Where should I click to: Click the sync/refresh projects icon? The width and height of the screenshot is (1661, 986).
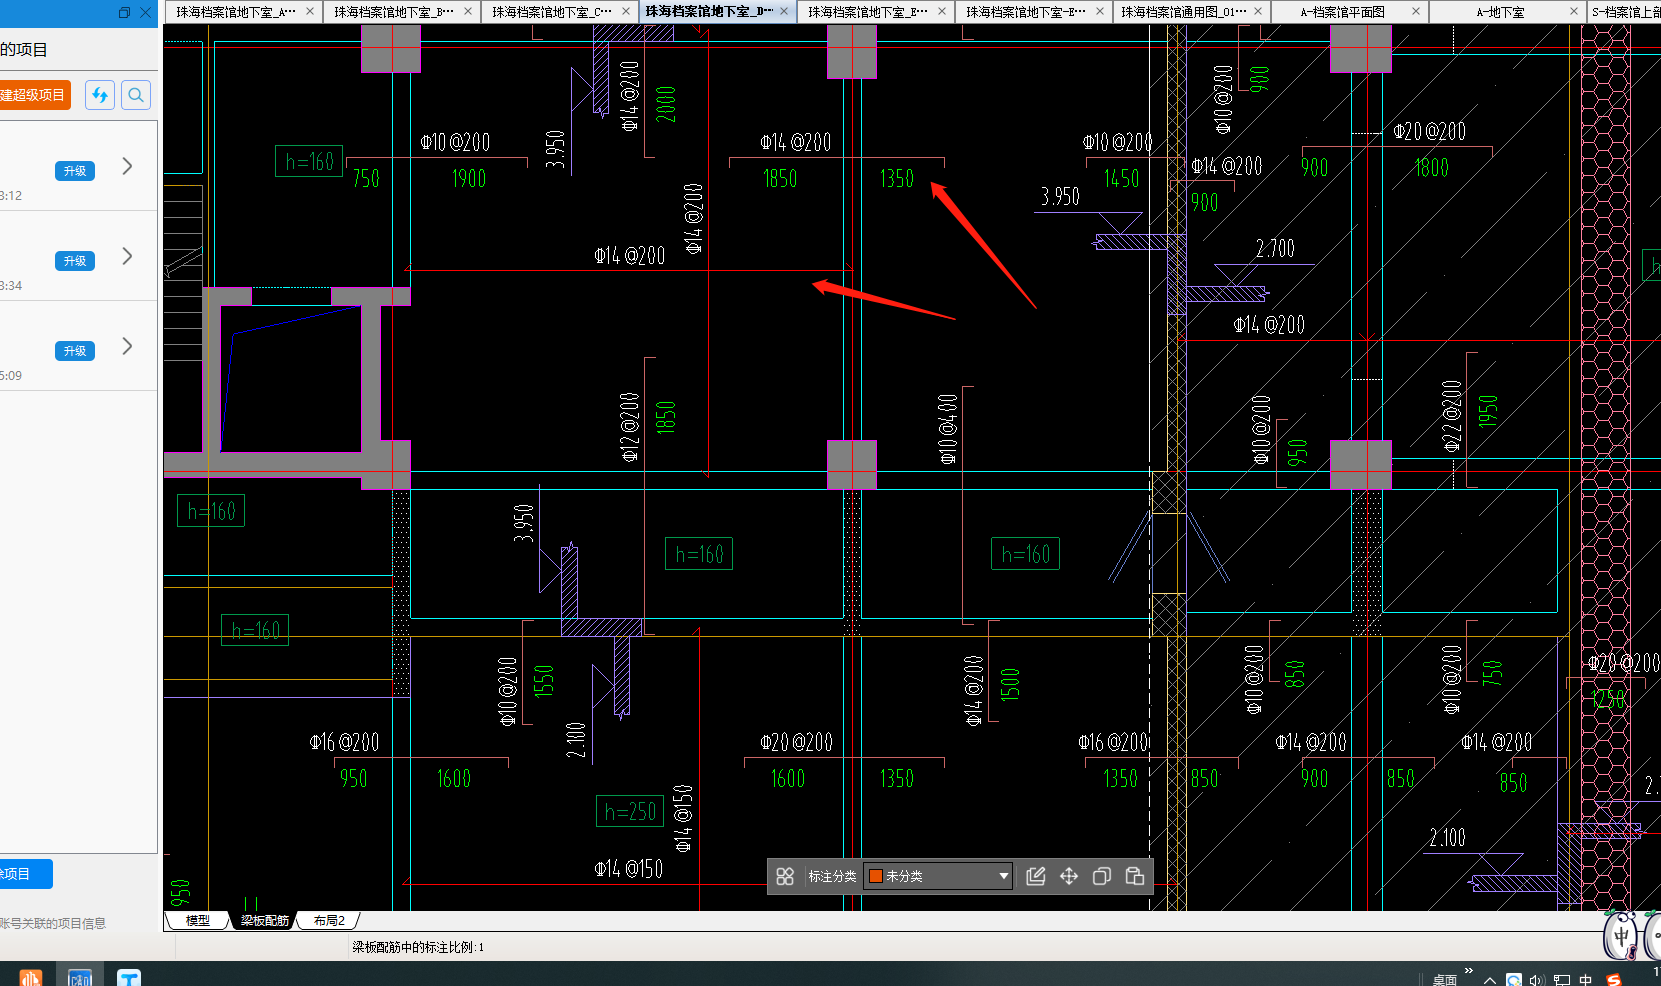tap(99, 95)
